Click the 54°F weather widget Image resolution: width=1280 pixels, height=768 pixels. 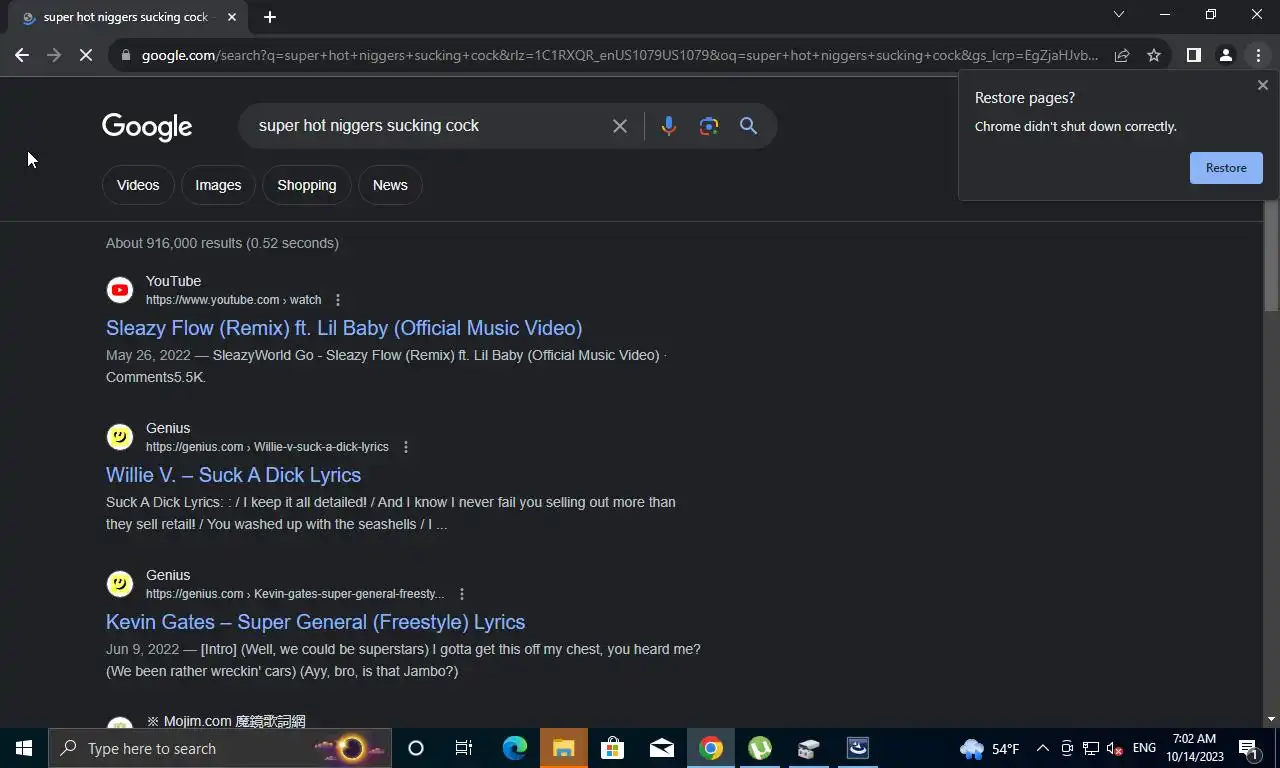tap(989, 748)
